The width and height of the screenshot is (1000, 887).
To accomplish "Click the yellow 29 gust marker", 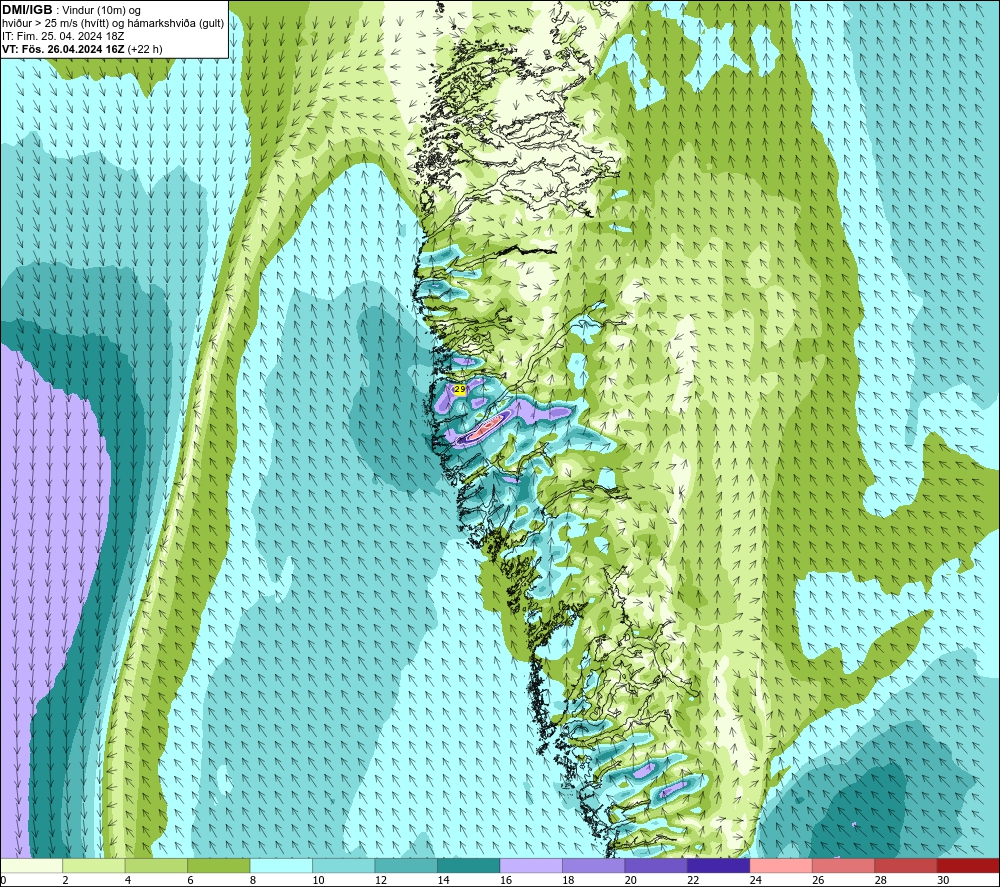I will point(459,388).
